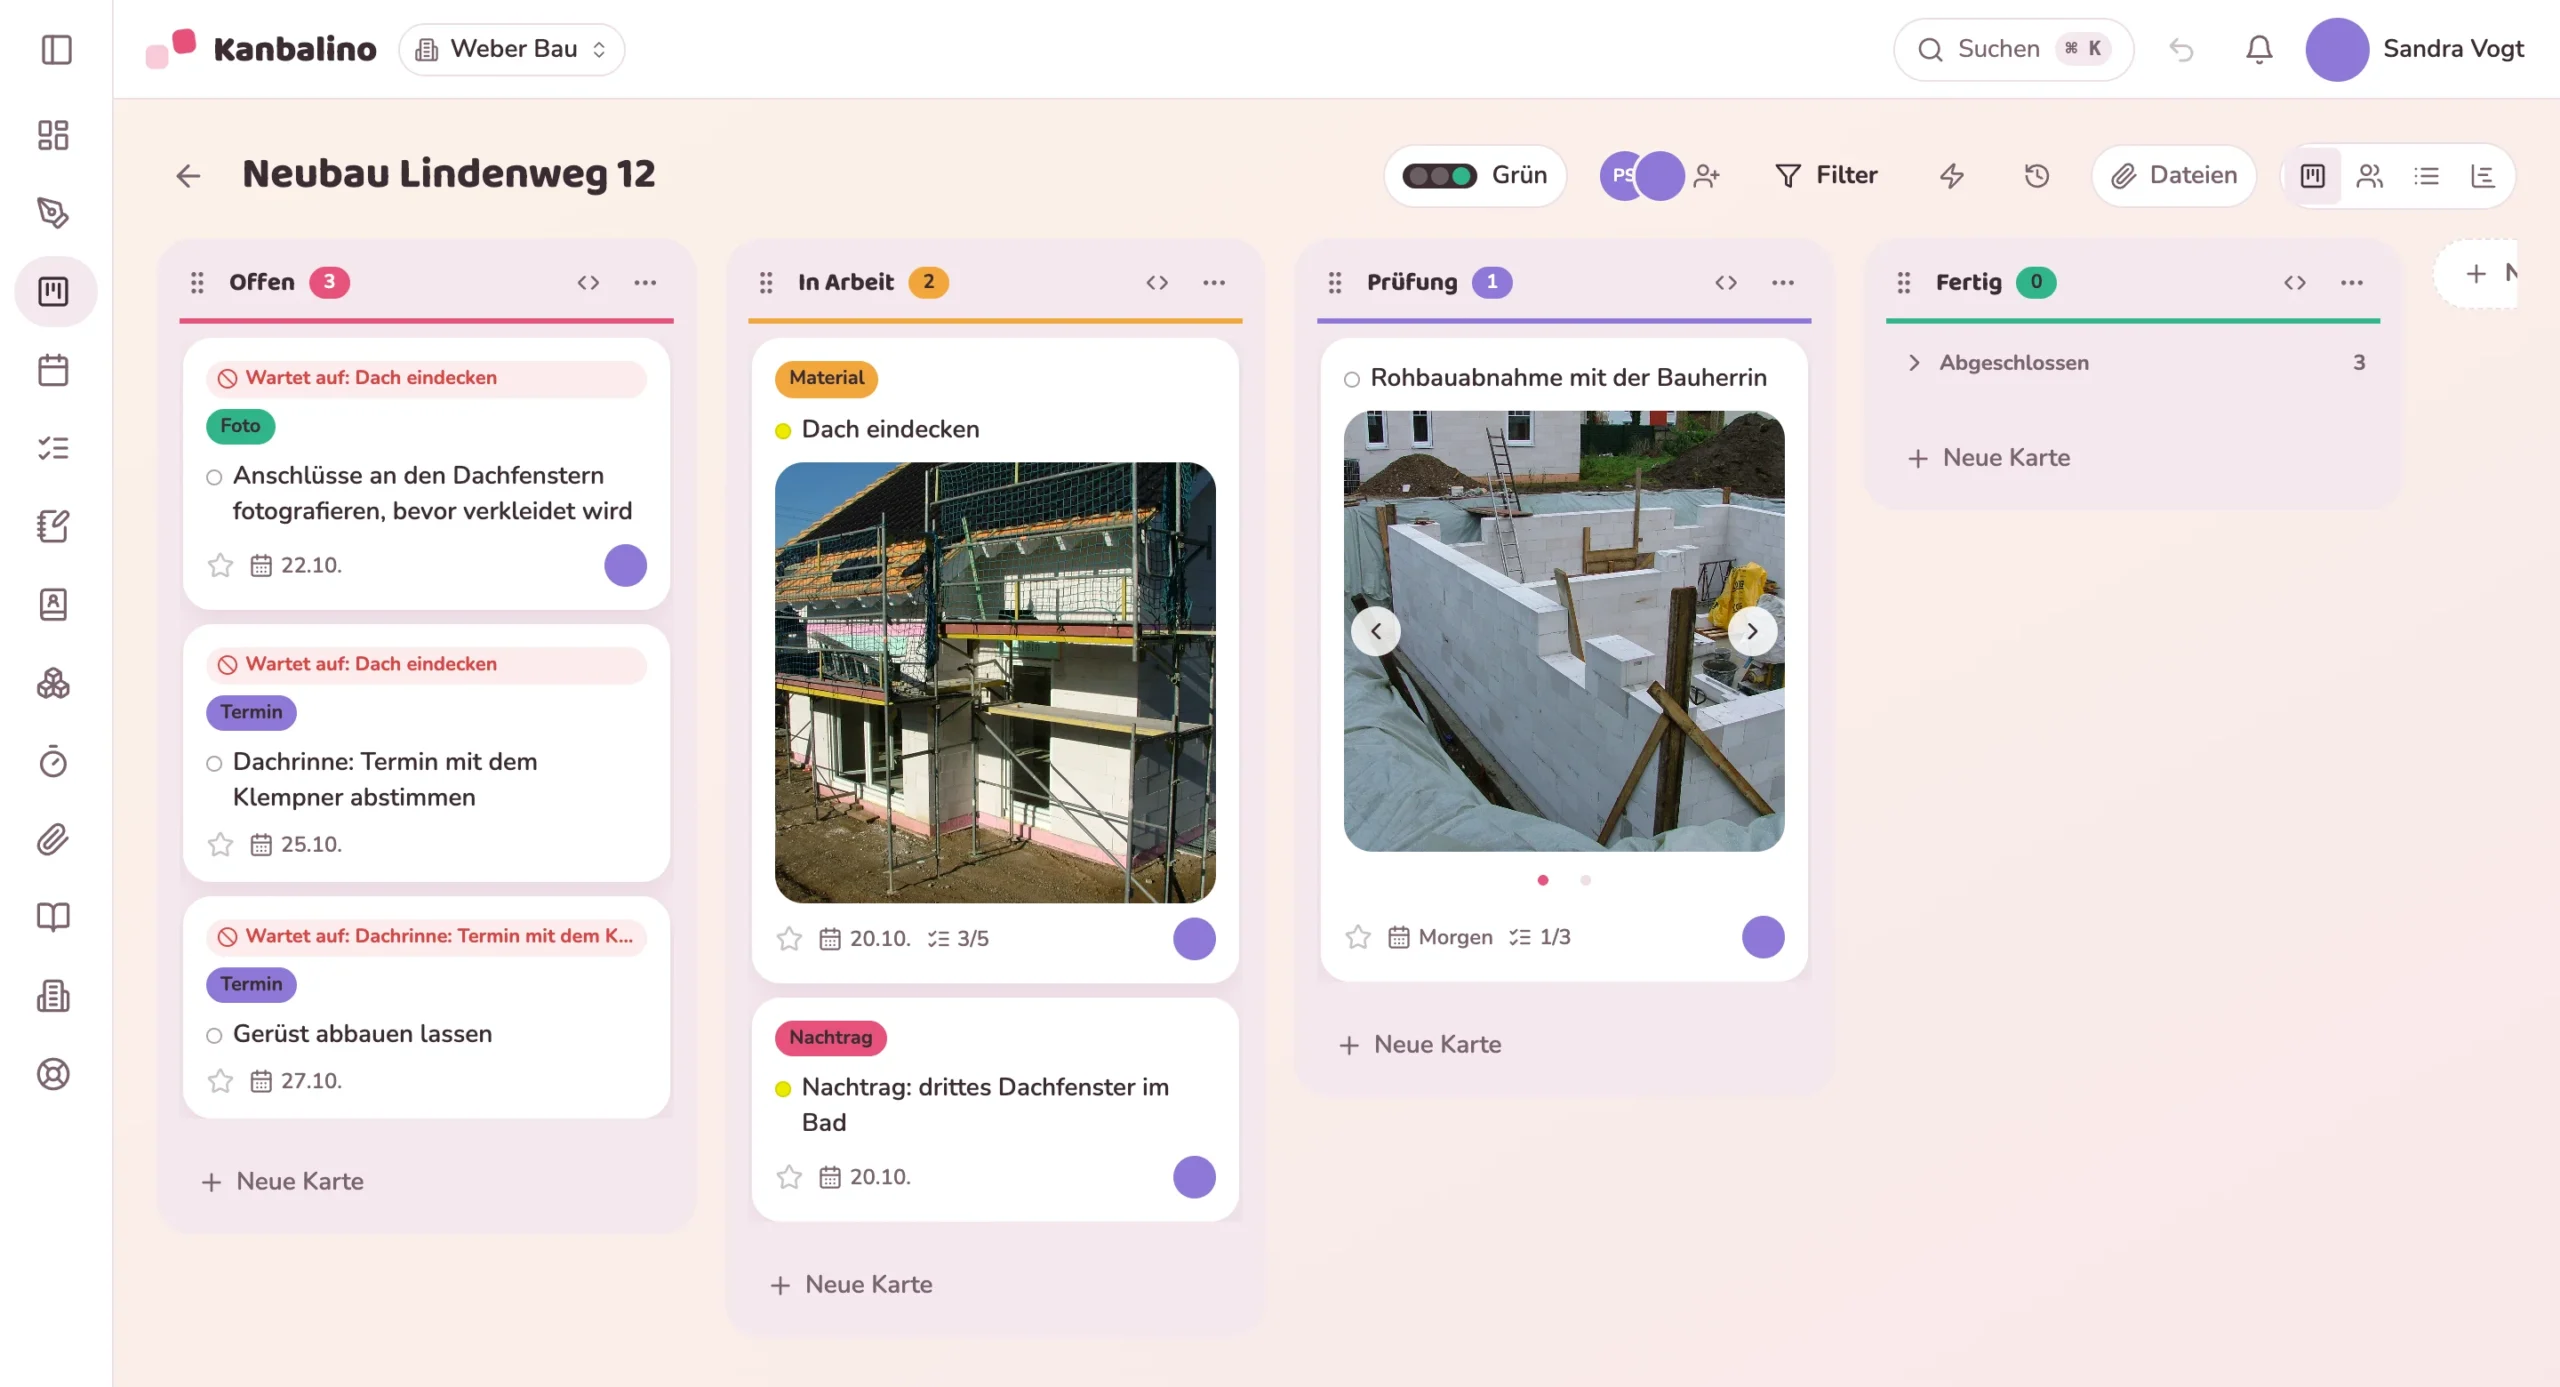
Task: Add Neue Karte in Offen column
Action: pos(283,1182)
